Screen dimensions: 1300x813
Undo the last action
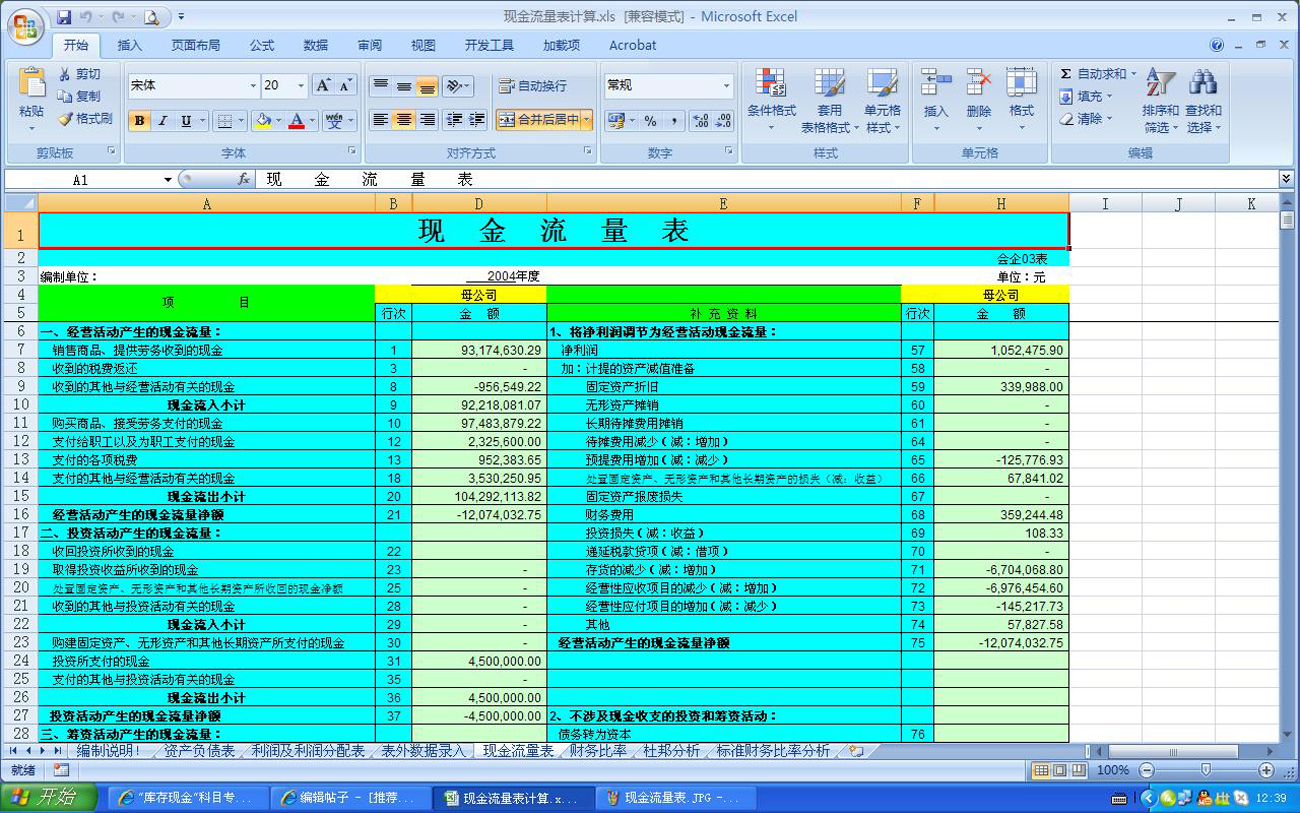pyautogui.click(x=86, y=17)
